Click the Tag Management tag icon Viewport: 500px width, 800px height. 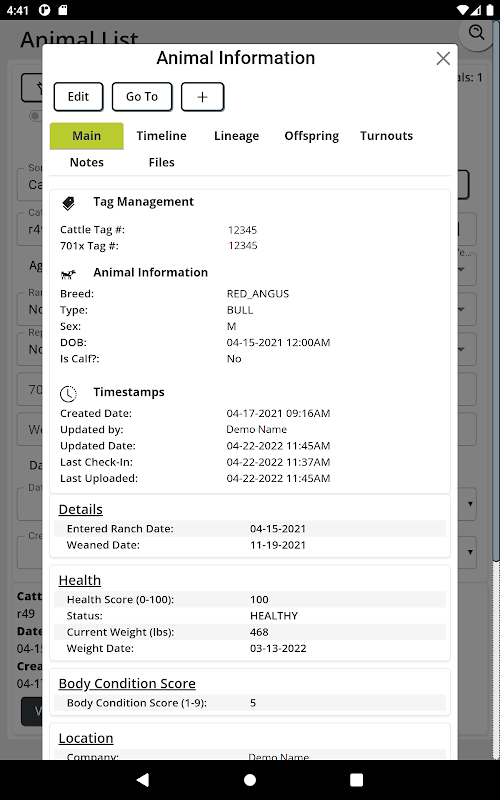coord(68,204)
